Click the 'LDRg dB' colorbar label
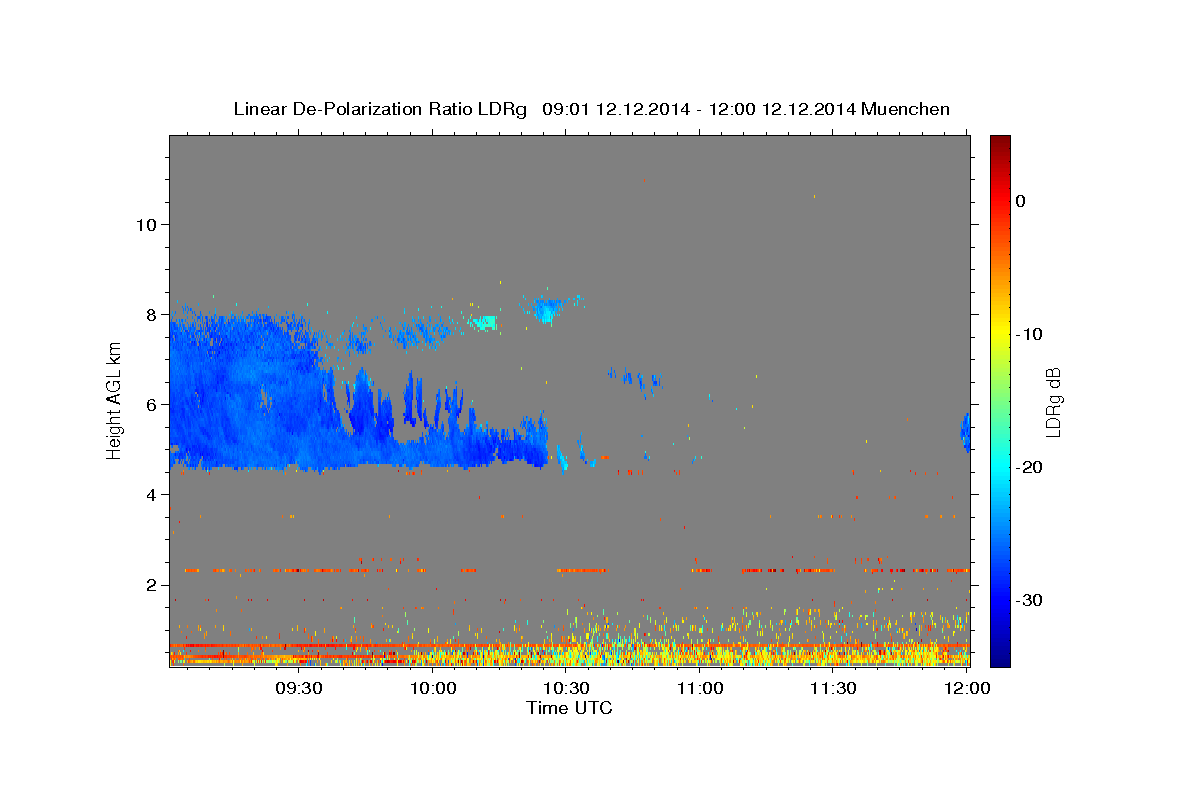1200x800 pixels. pyautogui.click(x=1053, y=402)
